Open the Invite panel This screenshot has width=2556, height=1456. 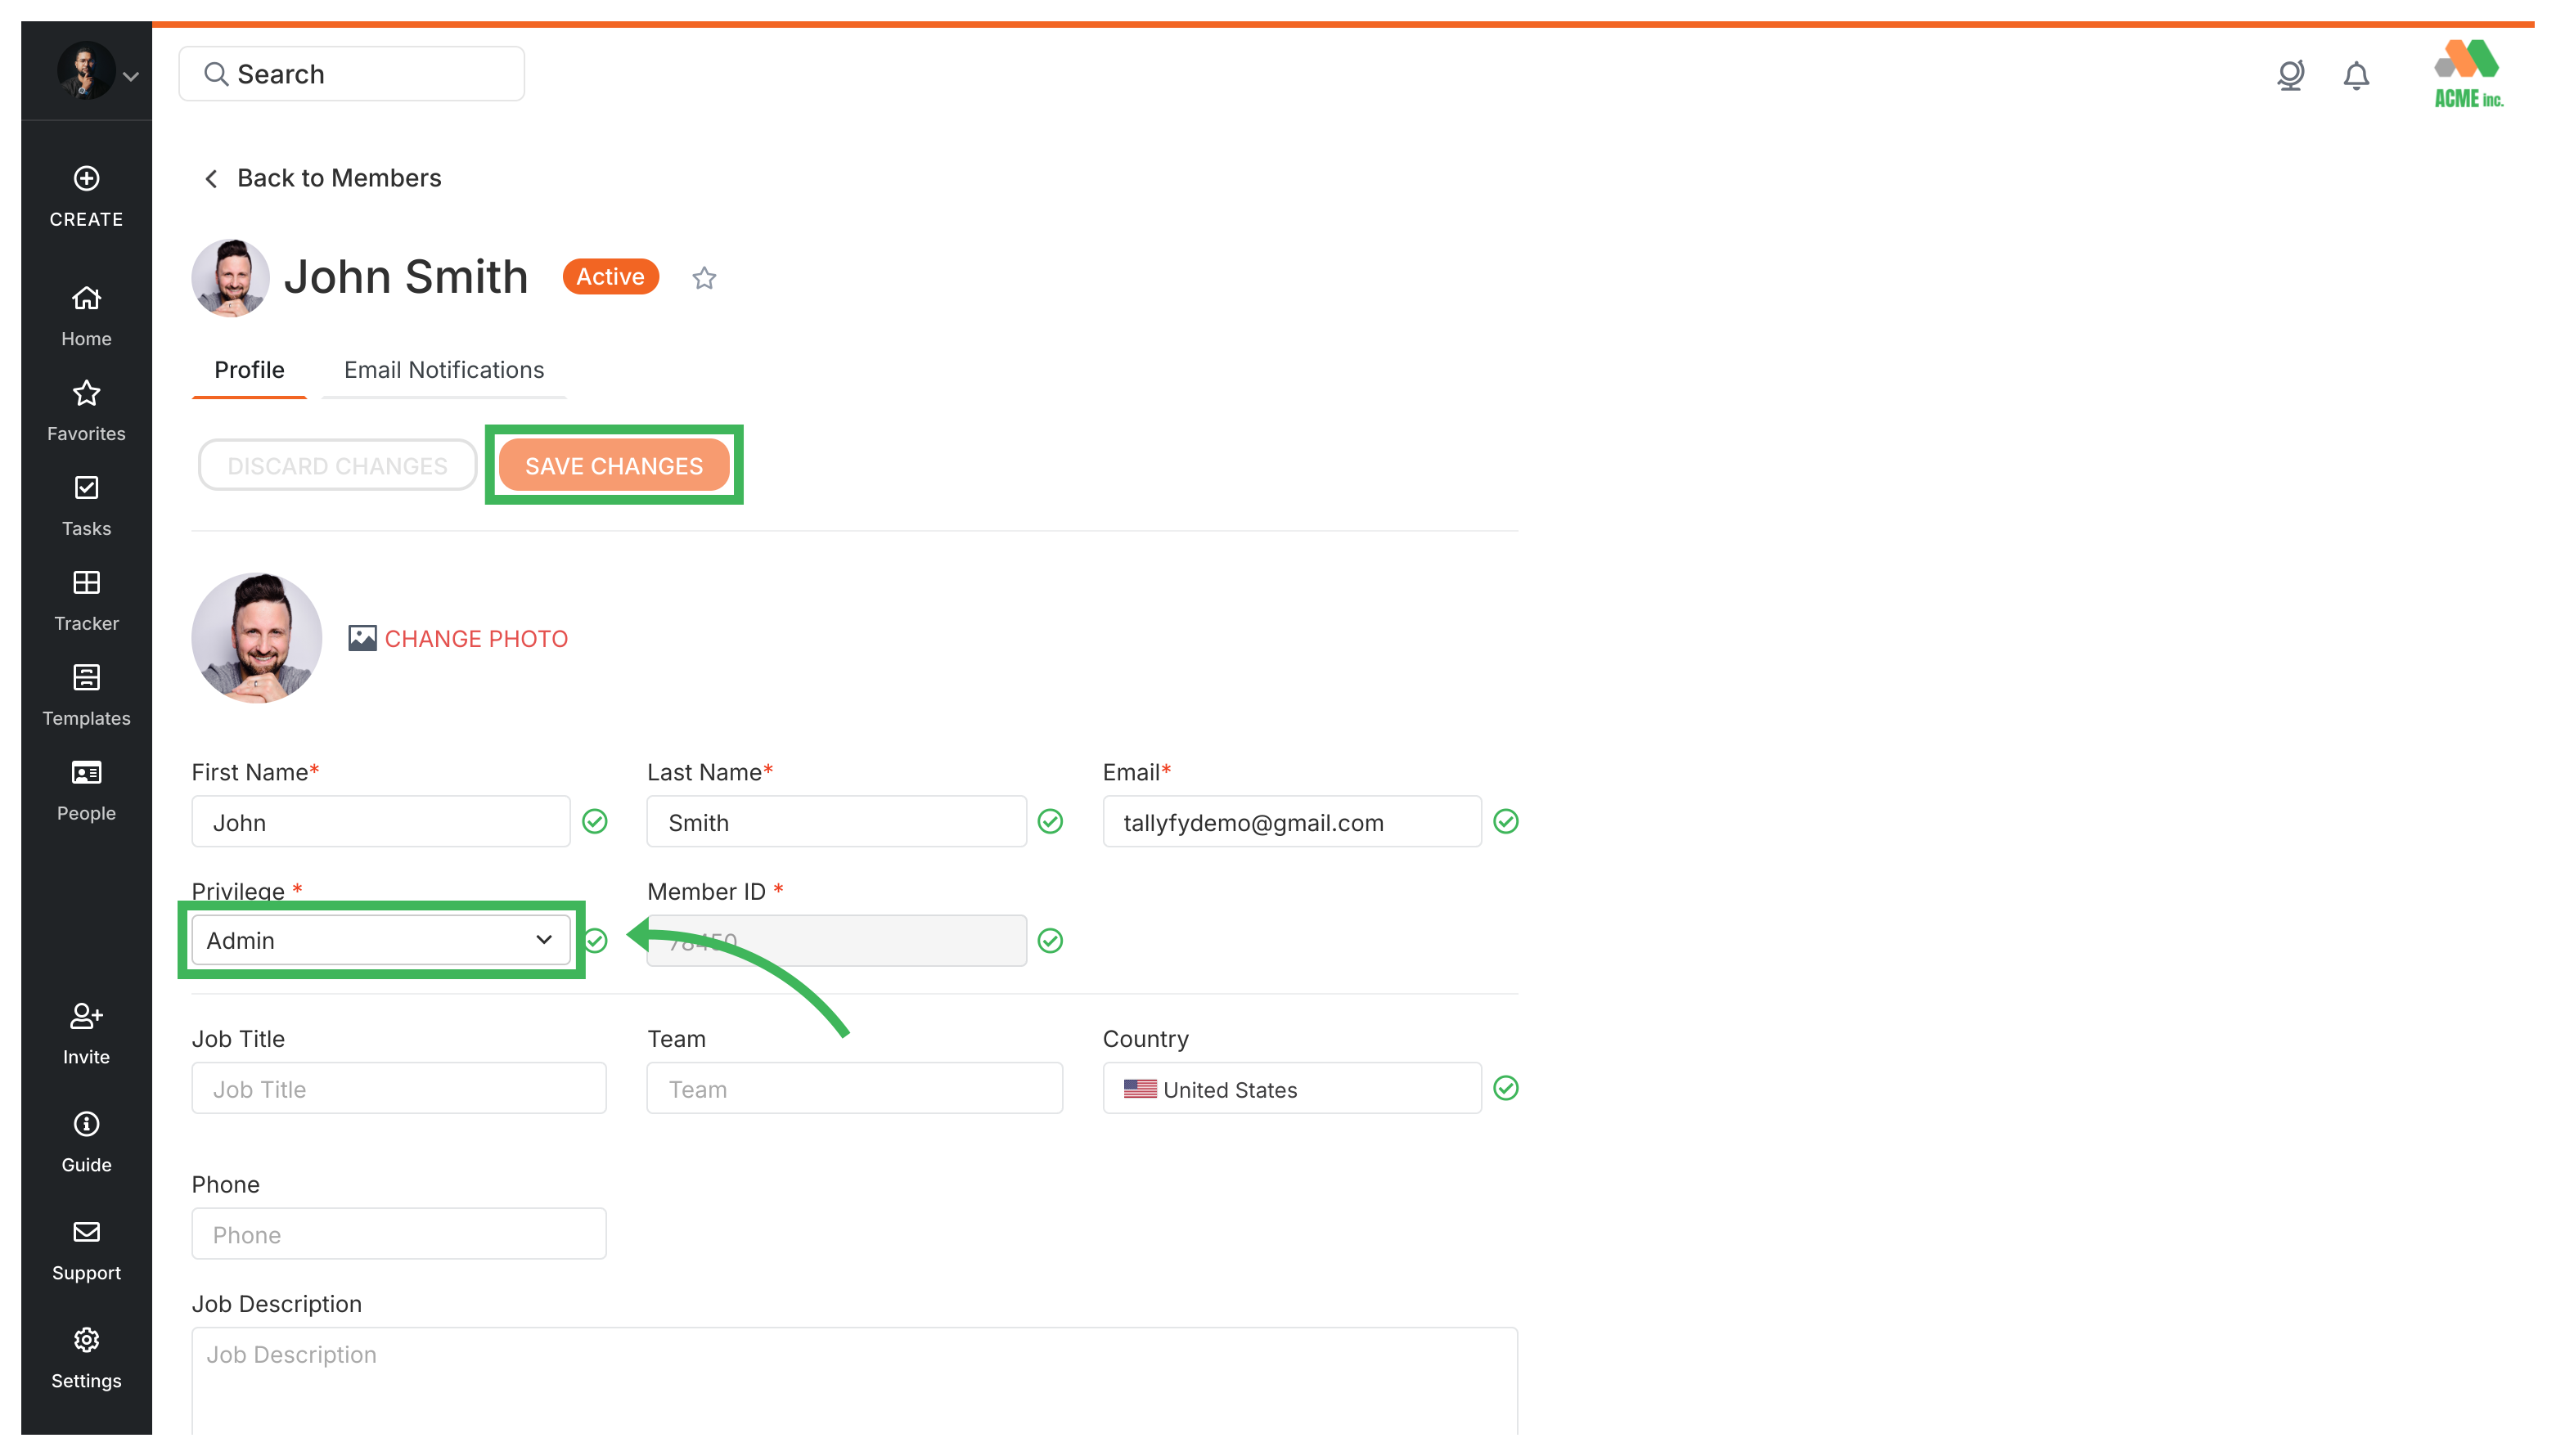point(86,1033)
